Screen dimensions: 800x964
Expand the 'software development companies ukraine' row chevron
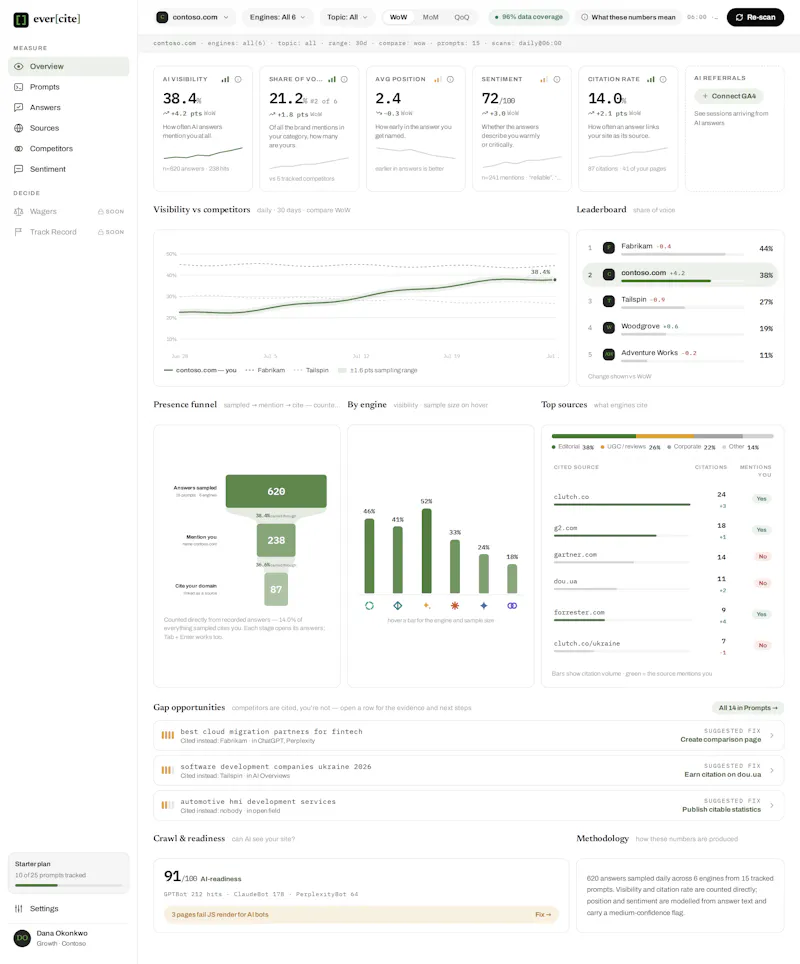point(772,770)
